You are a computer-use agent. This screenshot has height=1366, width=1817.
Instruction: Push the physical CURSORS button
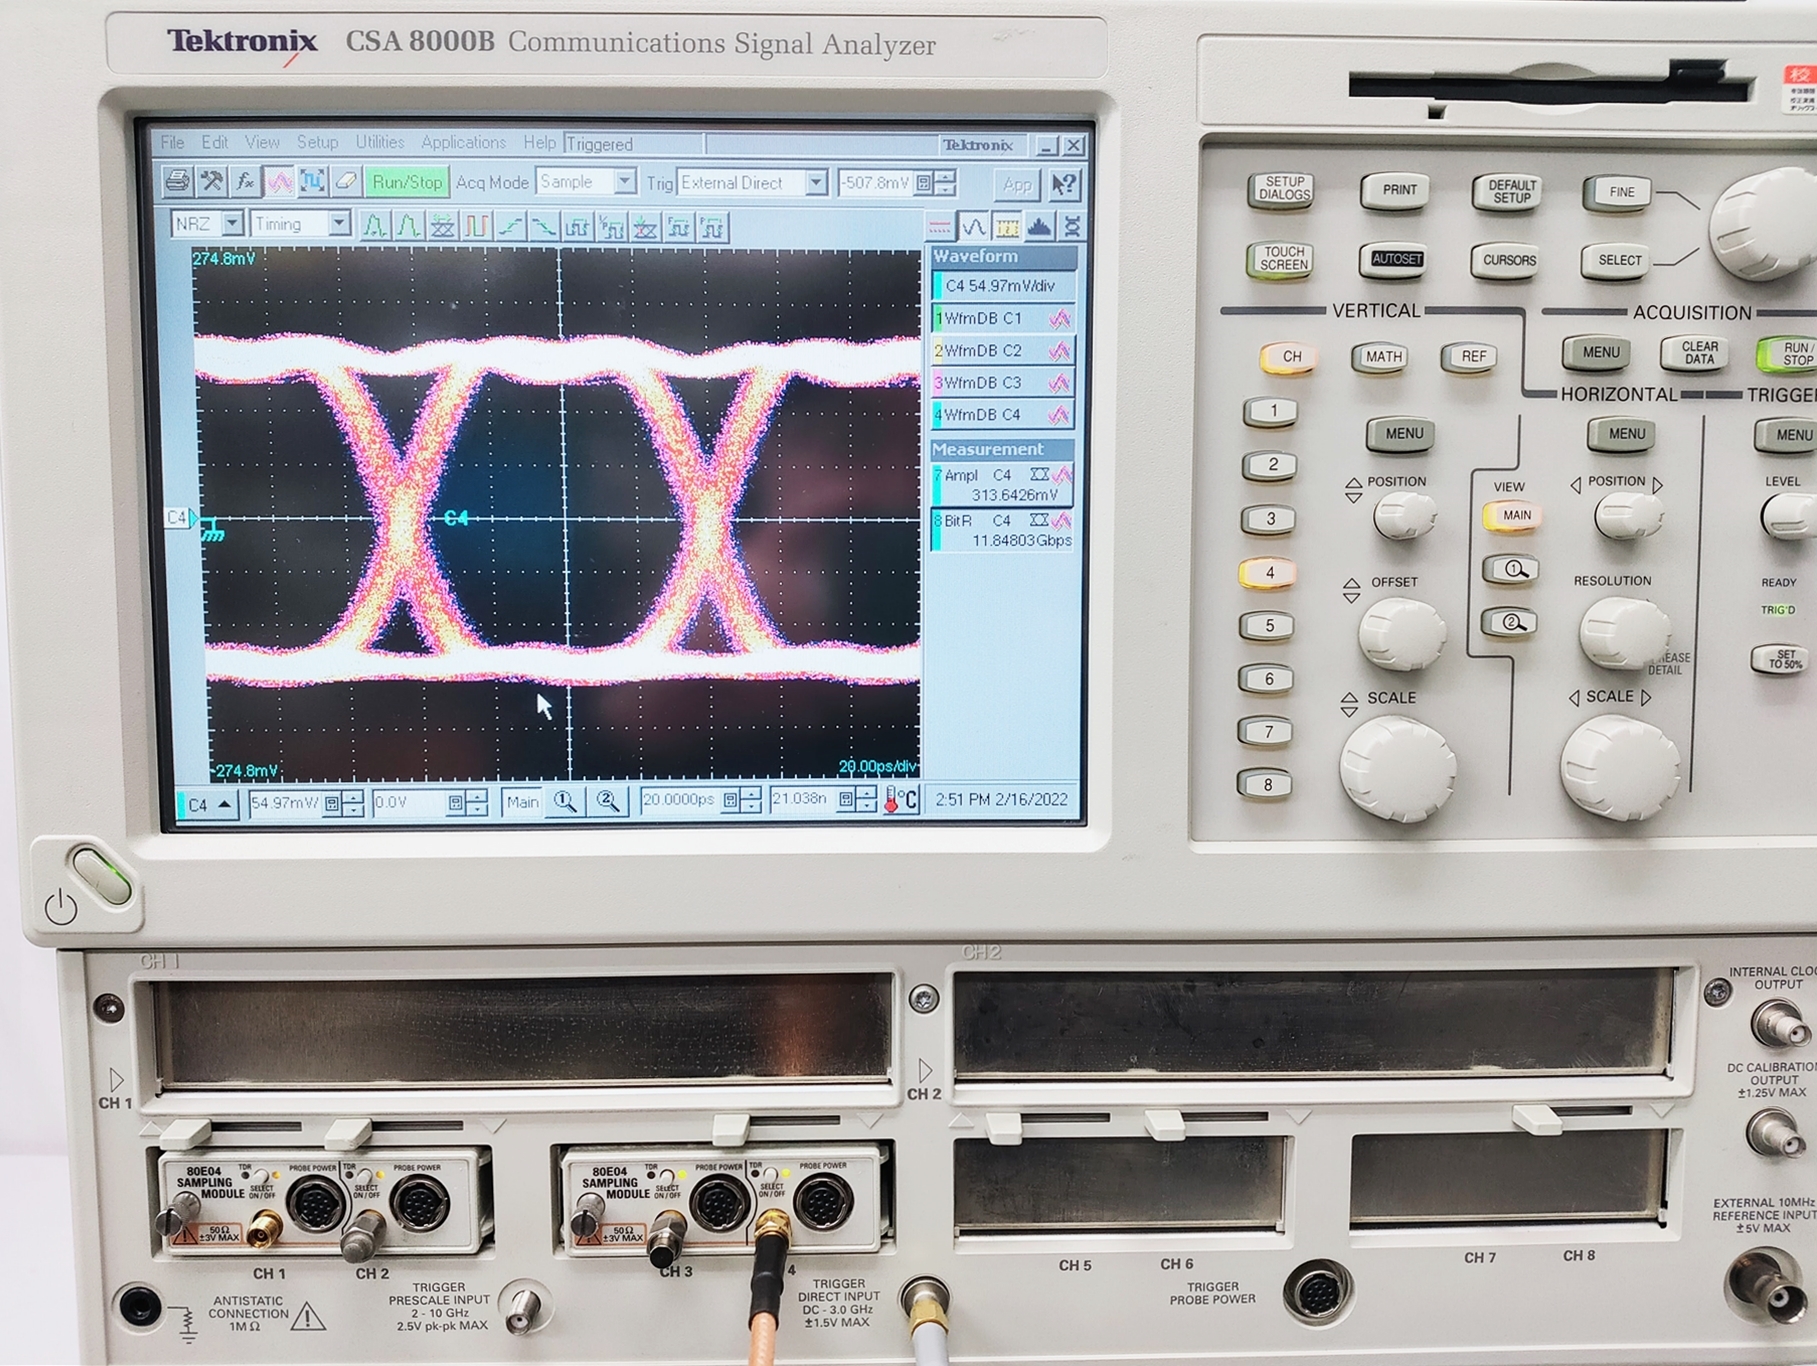pyautogui.click(x=1508, y=260)
